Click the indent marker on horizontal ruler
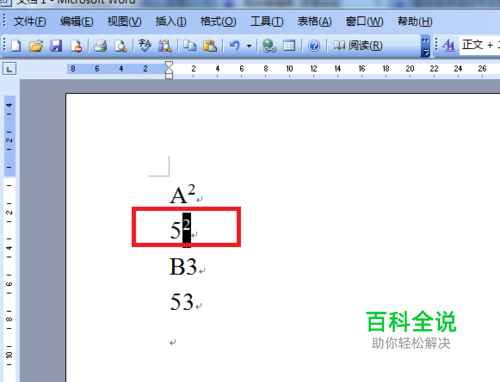The width and height of the screenshot is (500, 382). click(169, 70)
